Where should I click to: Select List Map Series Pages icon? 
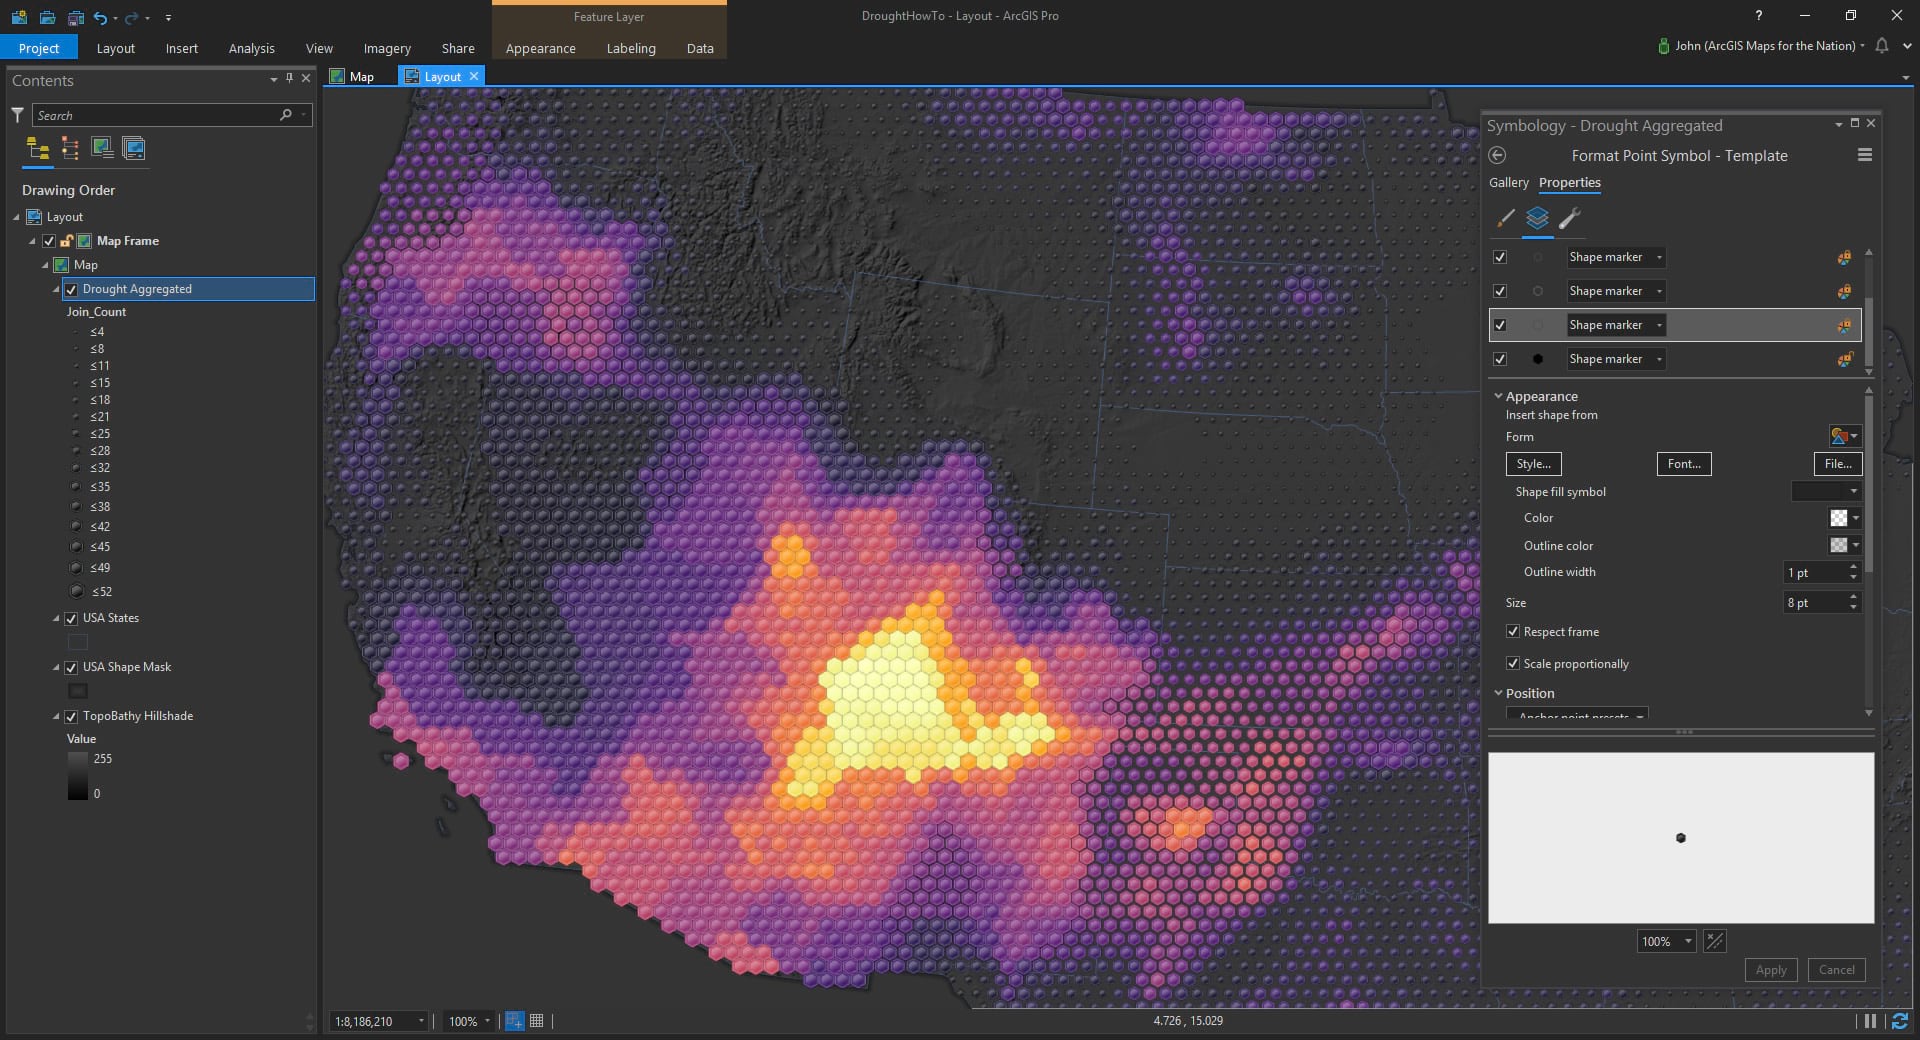[134, 149]
